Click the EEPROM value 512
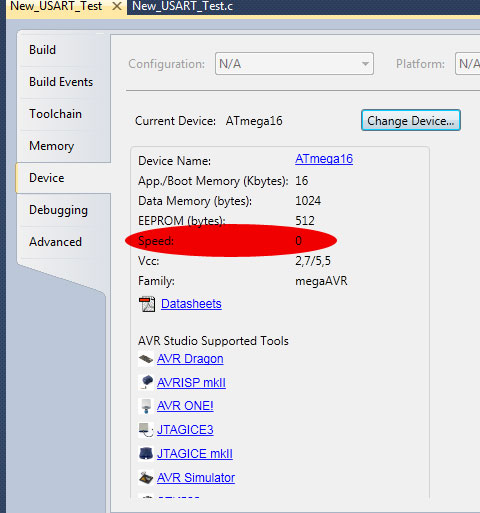480x513 pixels. click(305, 221)
